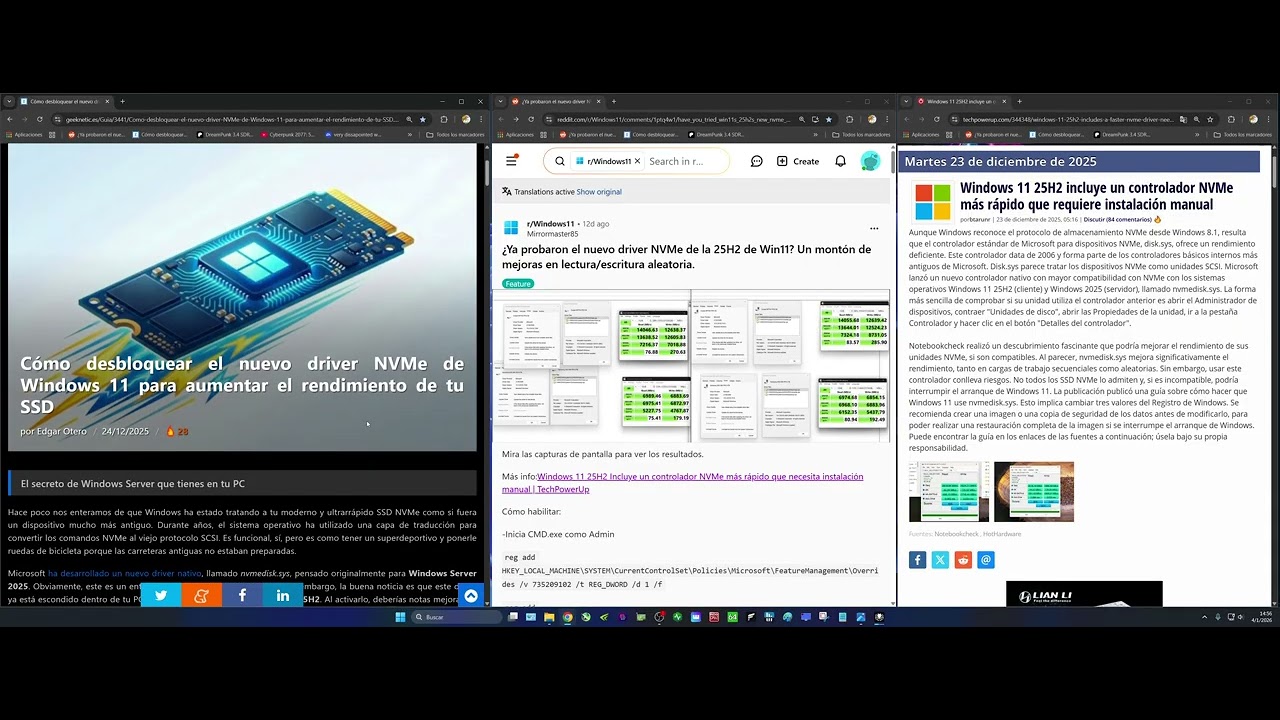Expand tab search dropdown in TechPowerUp window
This screenshot has width=1280, height=720.
[x=905, y=101]
